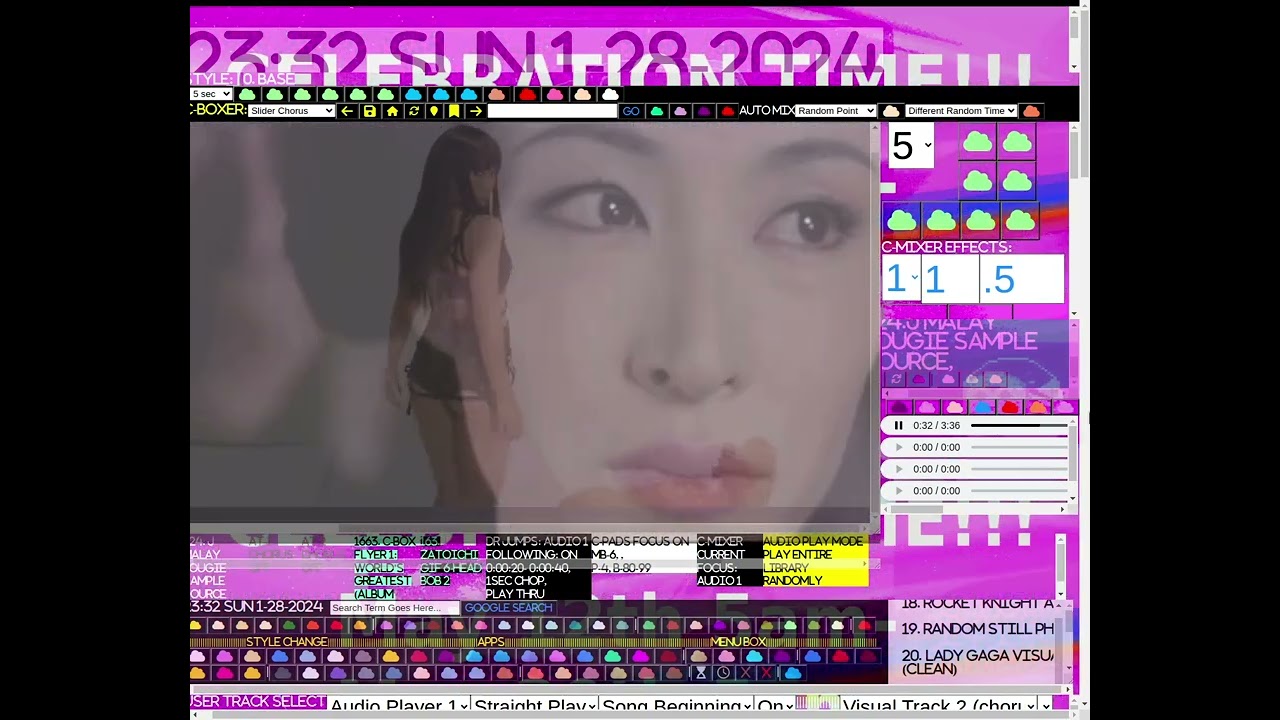Click the Search Term Goes Here field
The image size is (1280, 720).
pyautogui.click(x=394, y=608)
